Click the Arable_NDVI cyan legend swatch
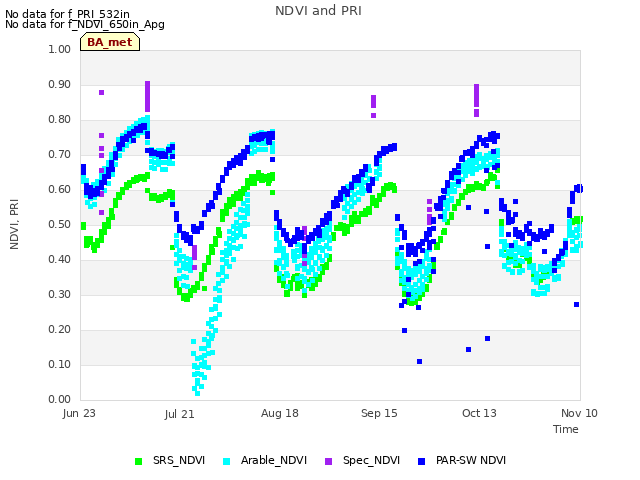This screenshot has height=480, width=640. [227, 461]
